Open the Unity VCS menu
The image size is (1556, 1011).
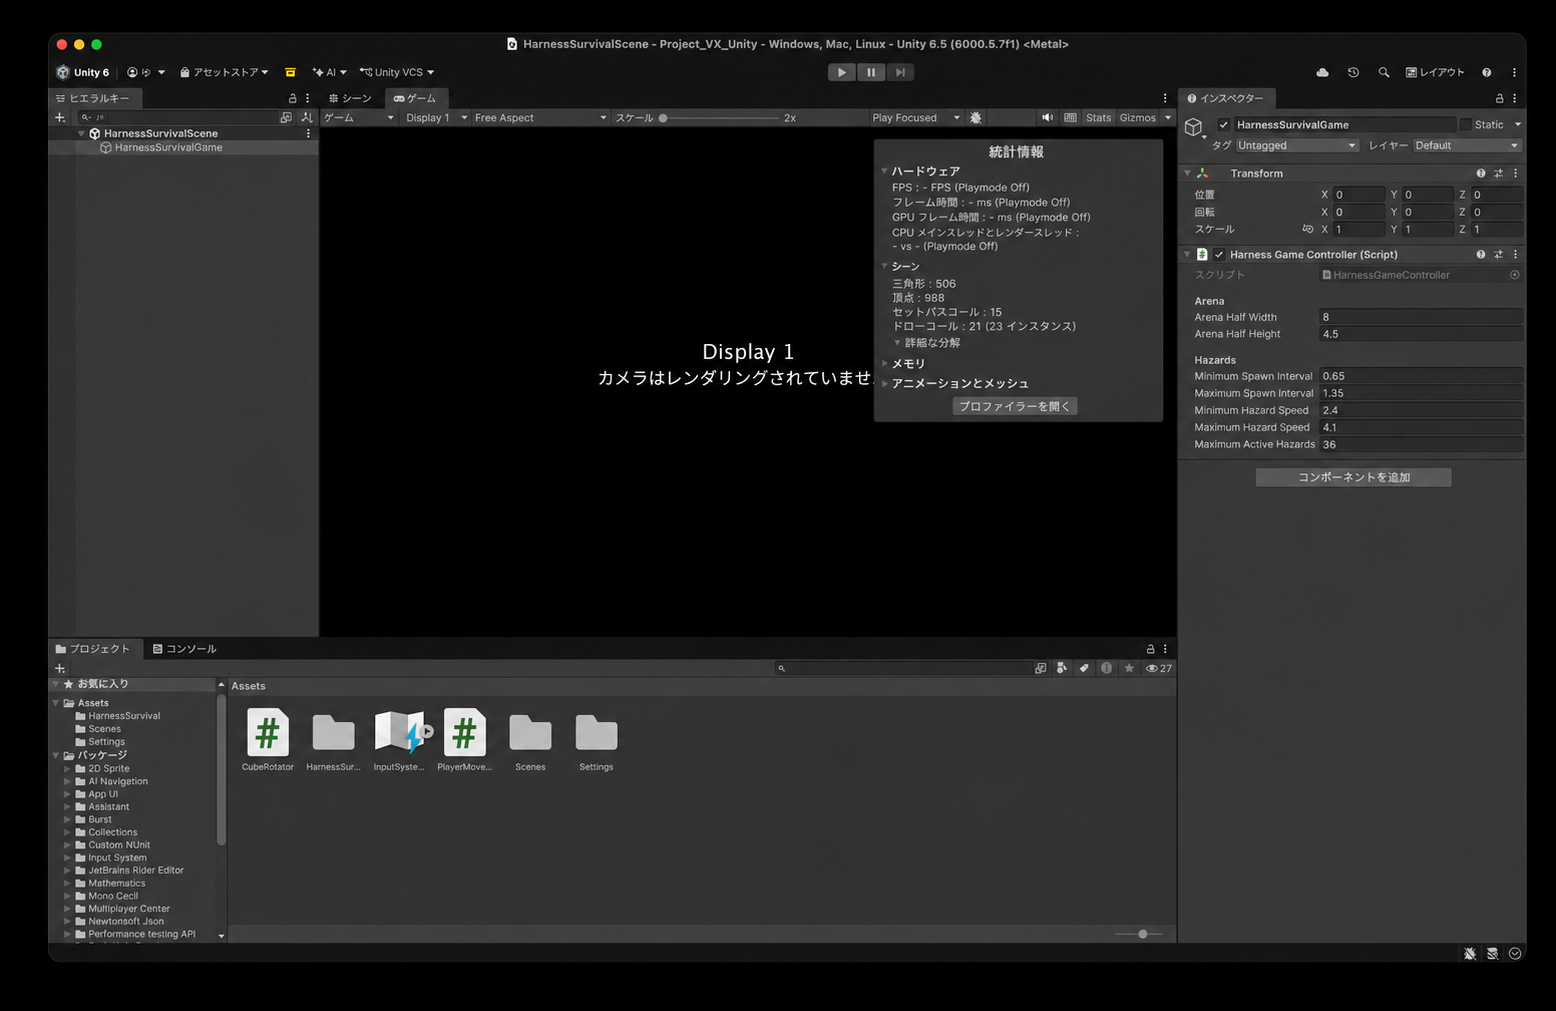397,72
